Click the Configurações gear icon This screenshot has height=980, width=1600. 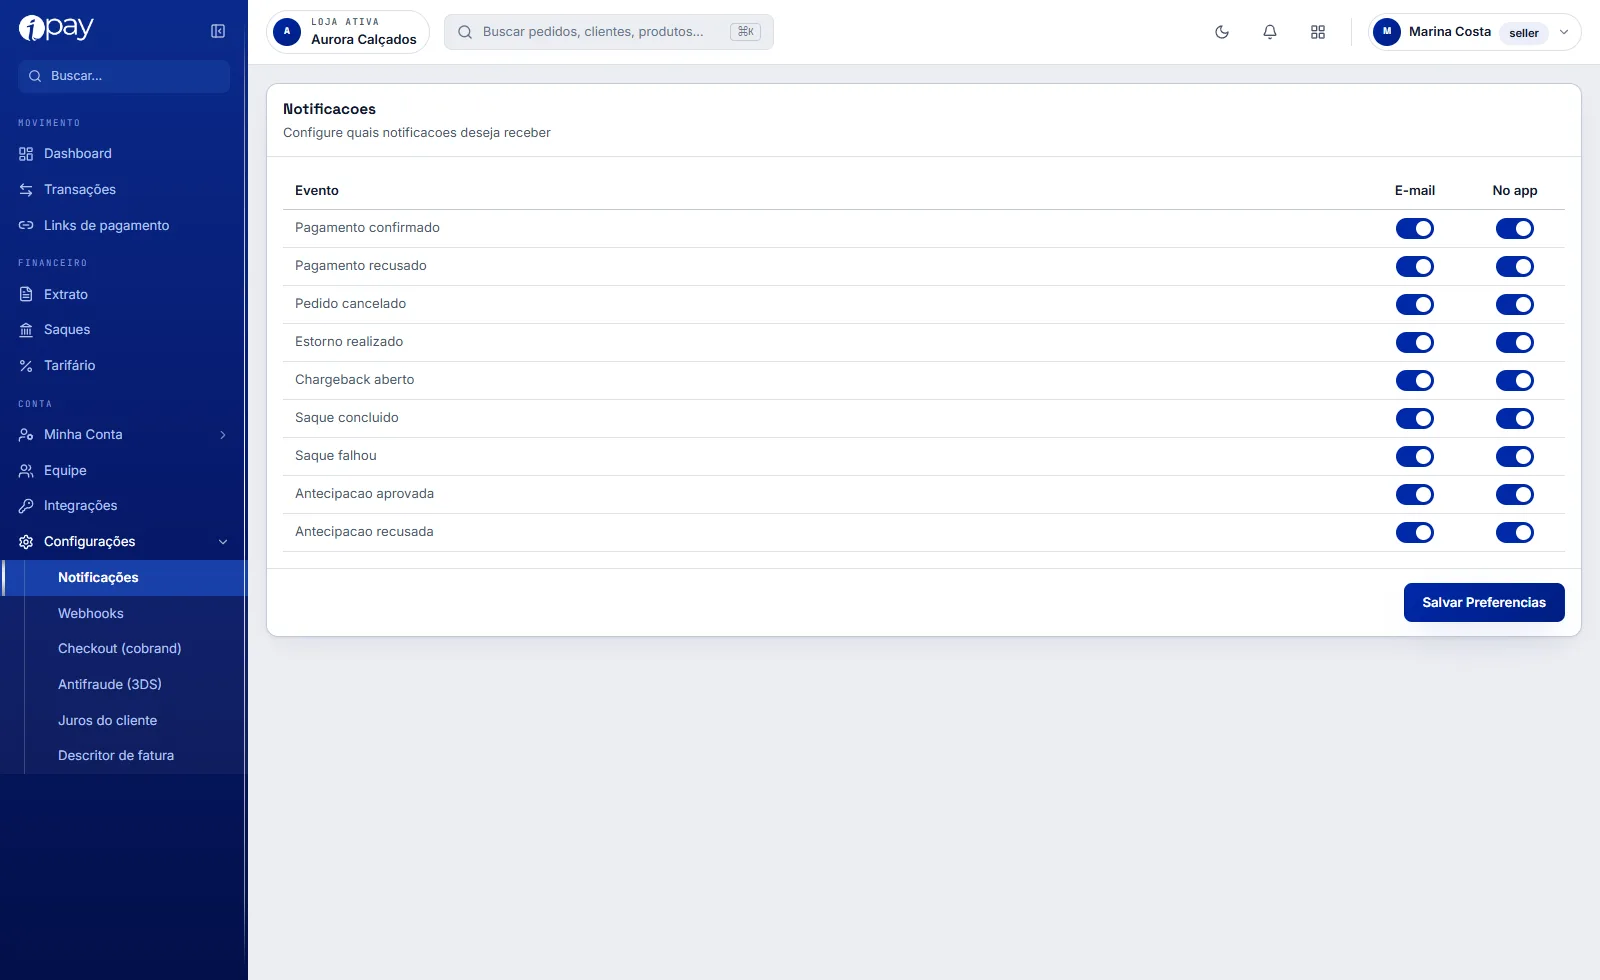[x=26, y=542]
